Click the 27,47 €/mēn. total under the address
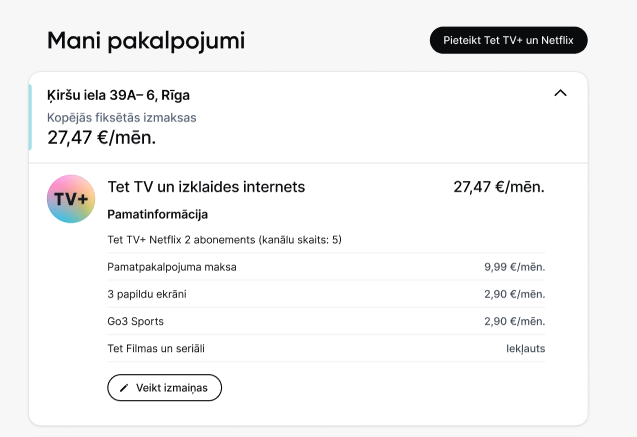Image resolution: width=637 pixels, height=437 pixels. coord(101,138)
